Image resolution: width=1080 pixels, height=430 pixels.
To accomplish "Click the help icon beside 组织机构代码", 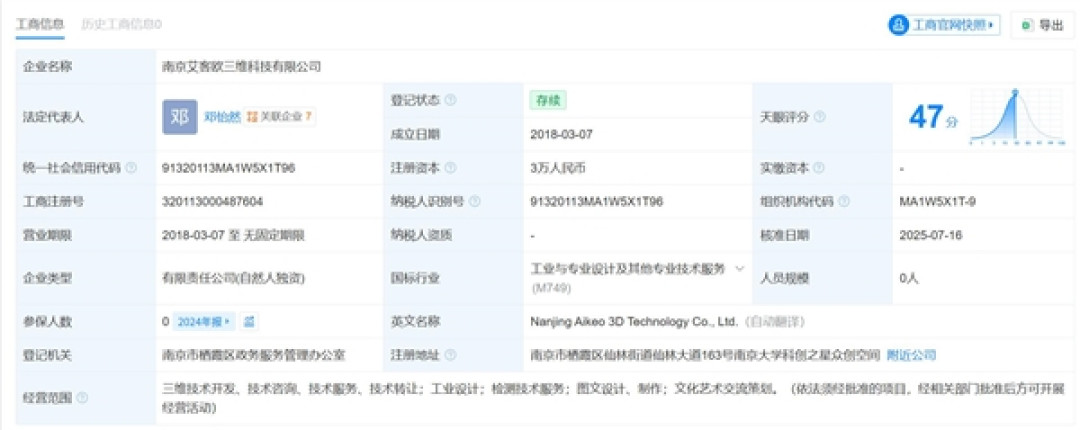I will click(844, 202).
